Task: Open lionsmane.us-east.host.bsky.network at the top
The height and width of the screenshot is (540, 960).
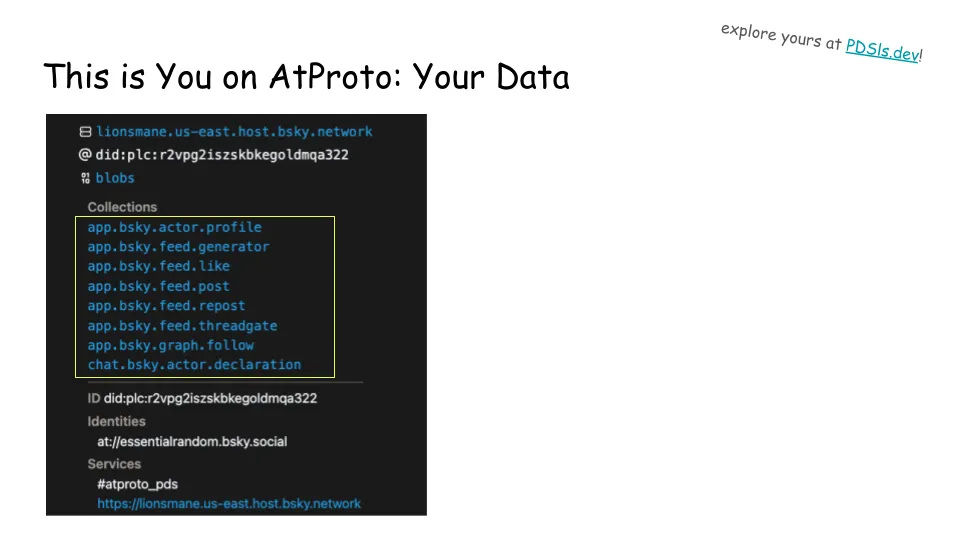Action: tap(234, 132)
